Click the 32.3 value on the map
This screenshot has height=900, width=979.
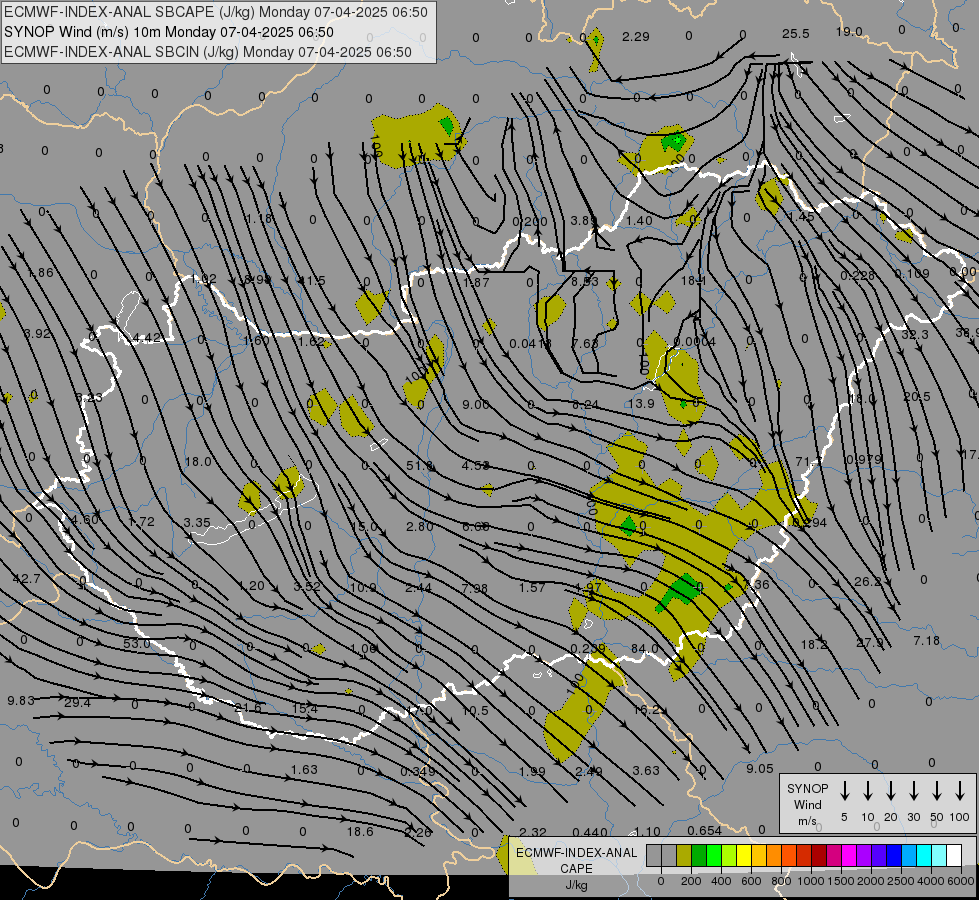(915, 335)
